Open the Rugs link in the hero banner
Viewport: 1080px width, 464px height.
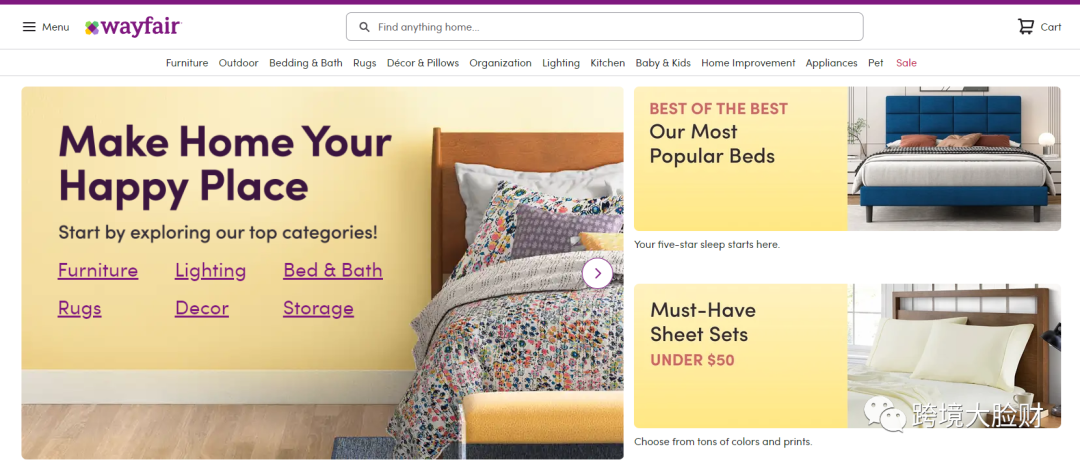coord(79,308)
